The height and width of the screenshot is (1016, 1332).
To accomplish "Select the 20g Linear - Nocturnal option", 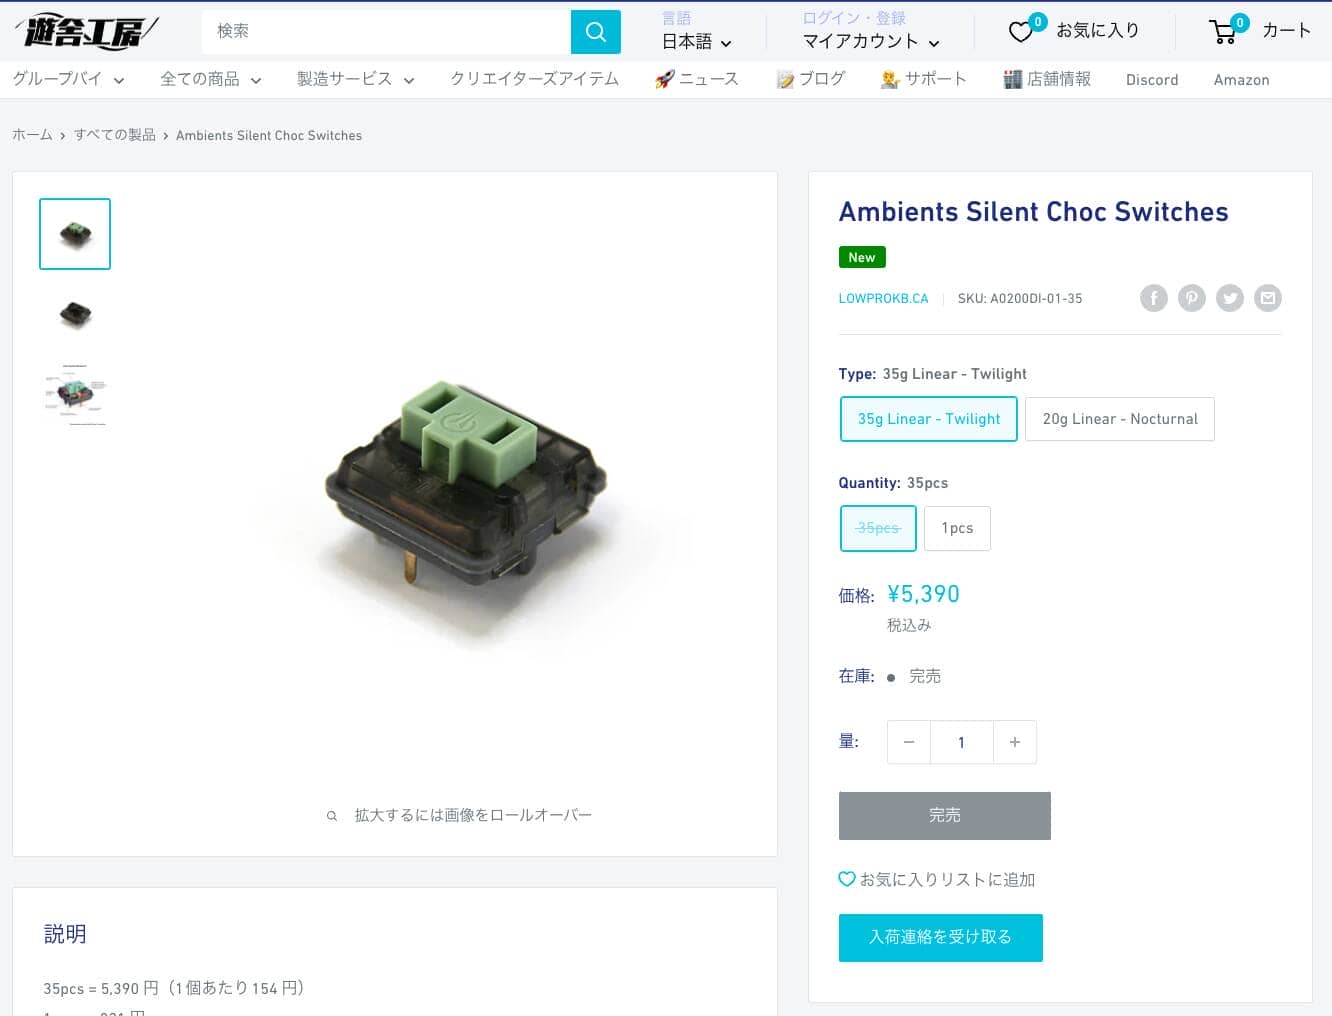I will [1119, 419].
